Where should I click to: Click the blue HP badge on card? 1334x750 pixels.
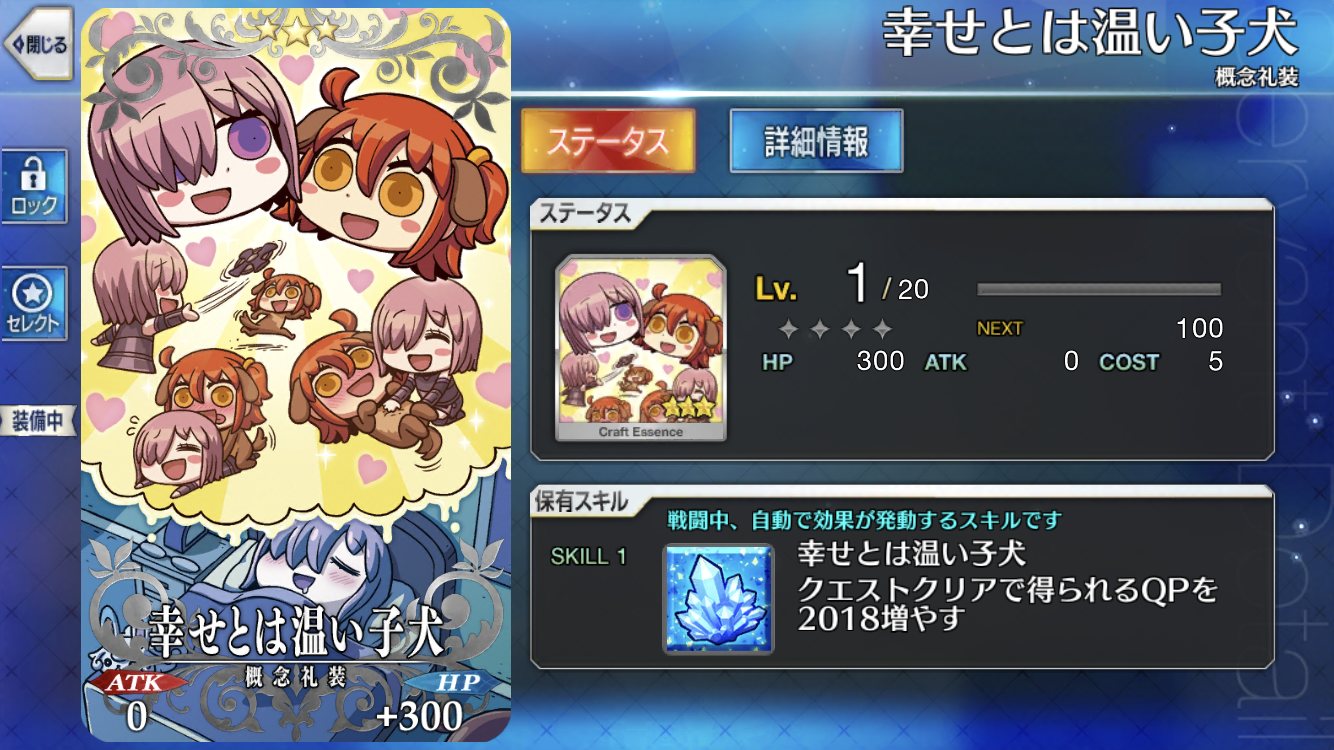pyautogui.click(x=456, y=683)
